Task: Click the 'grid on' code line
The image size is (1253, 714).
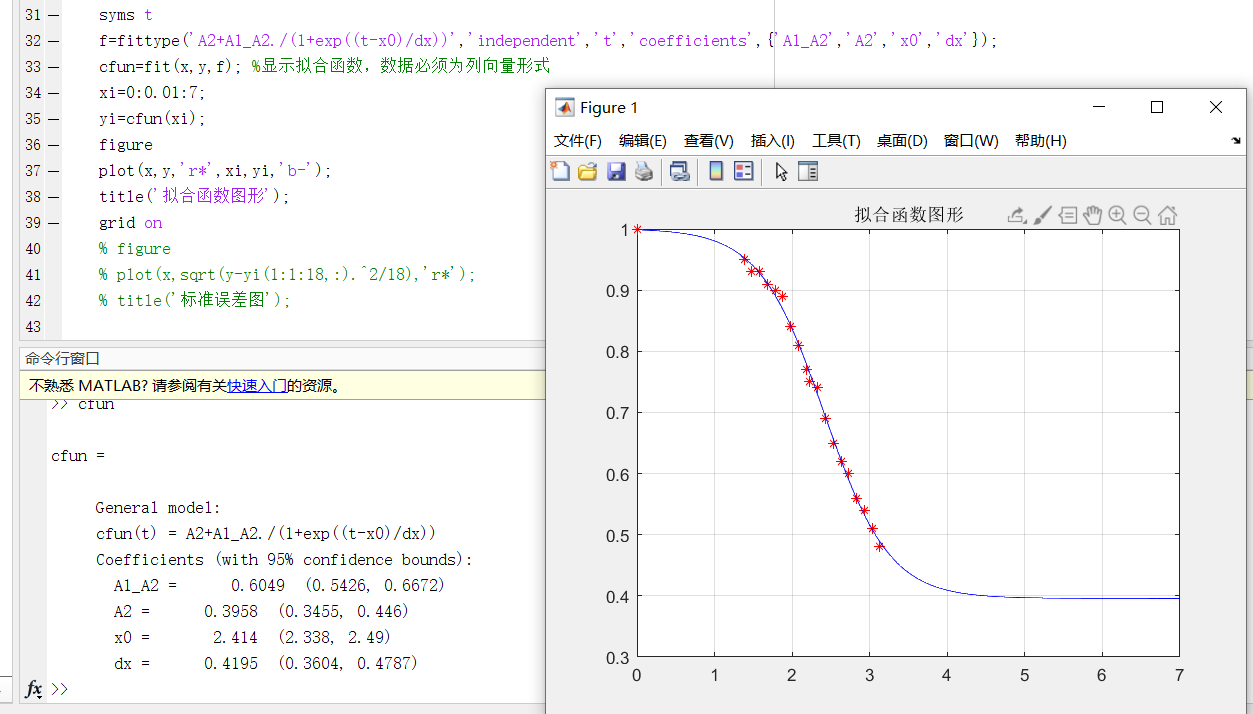Action: (x=130, y=223)
